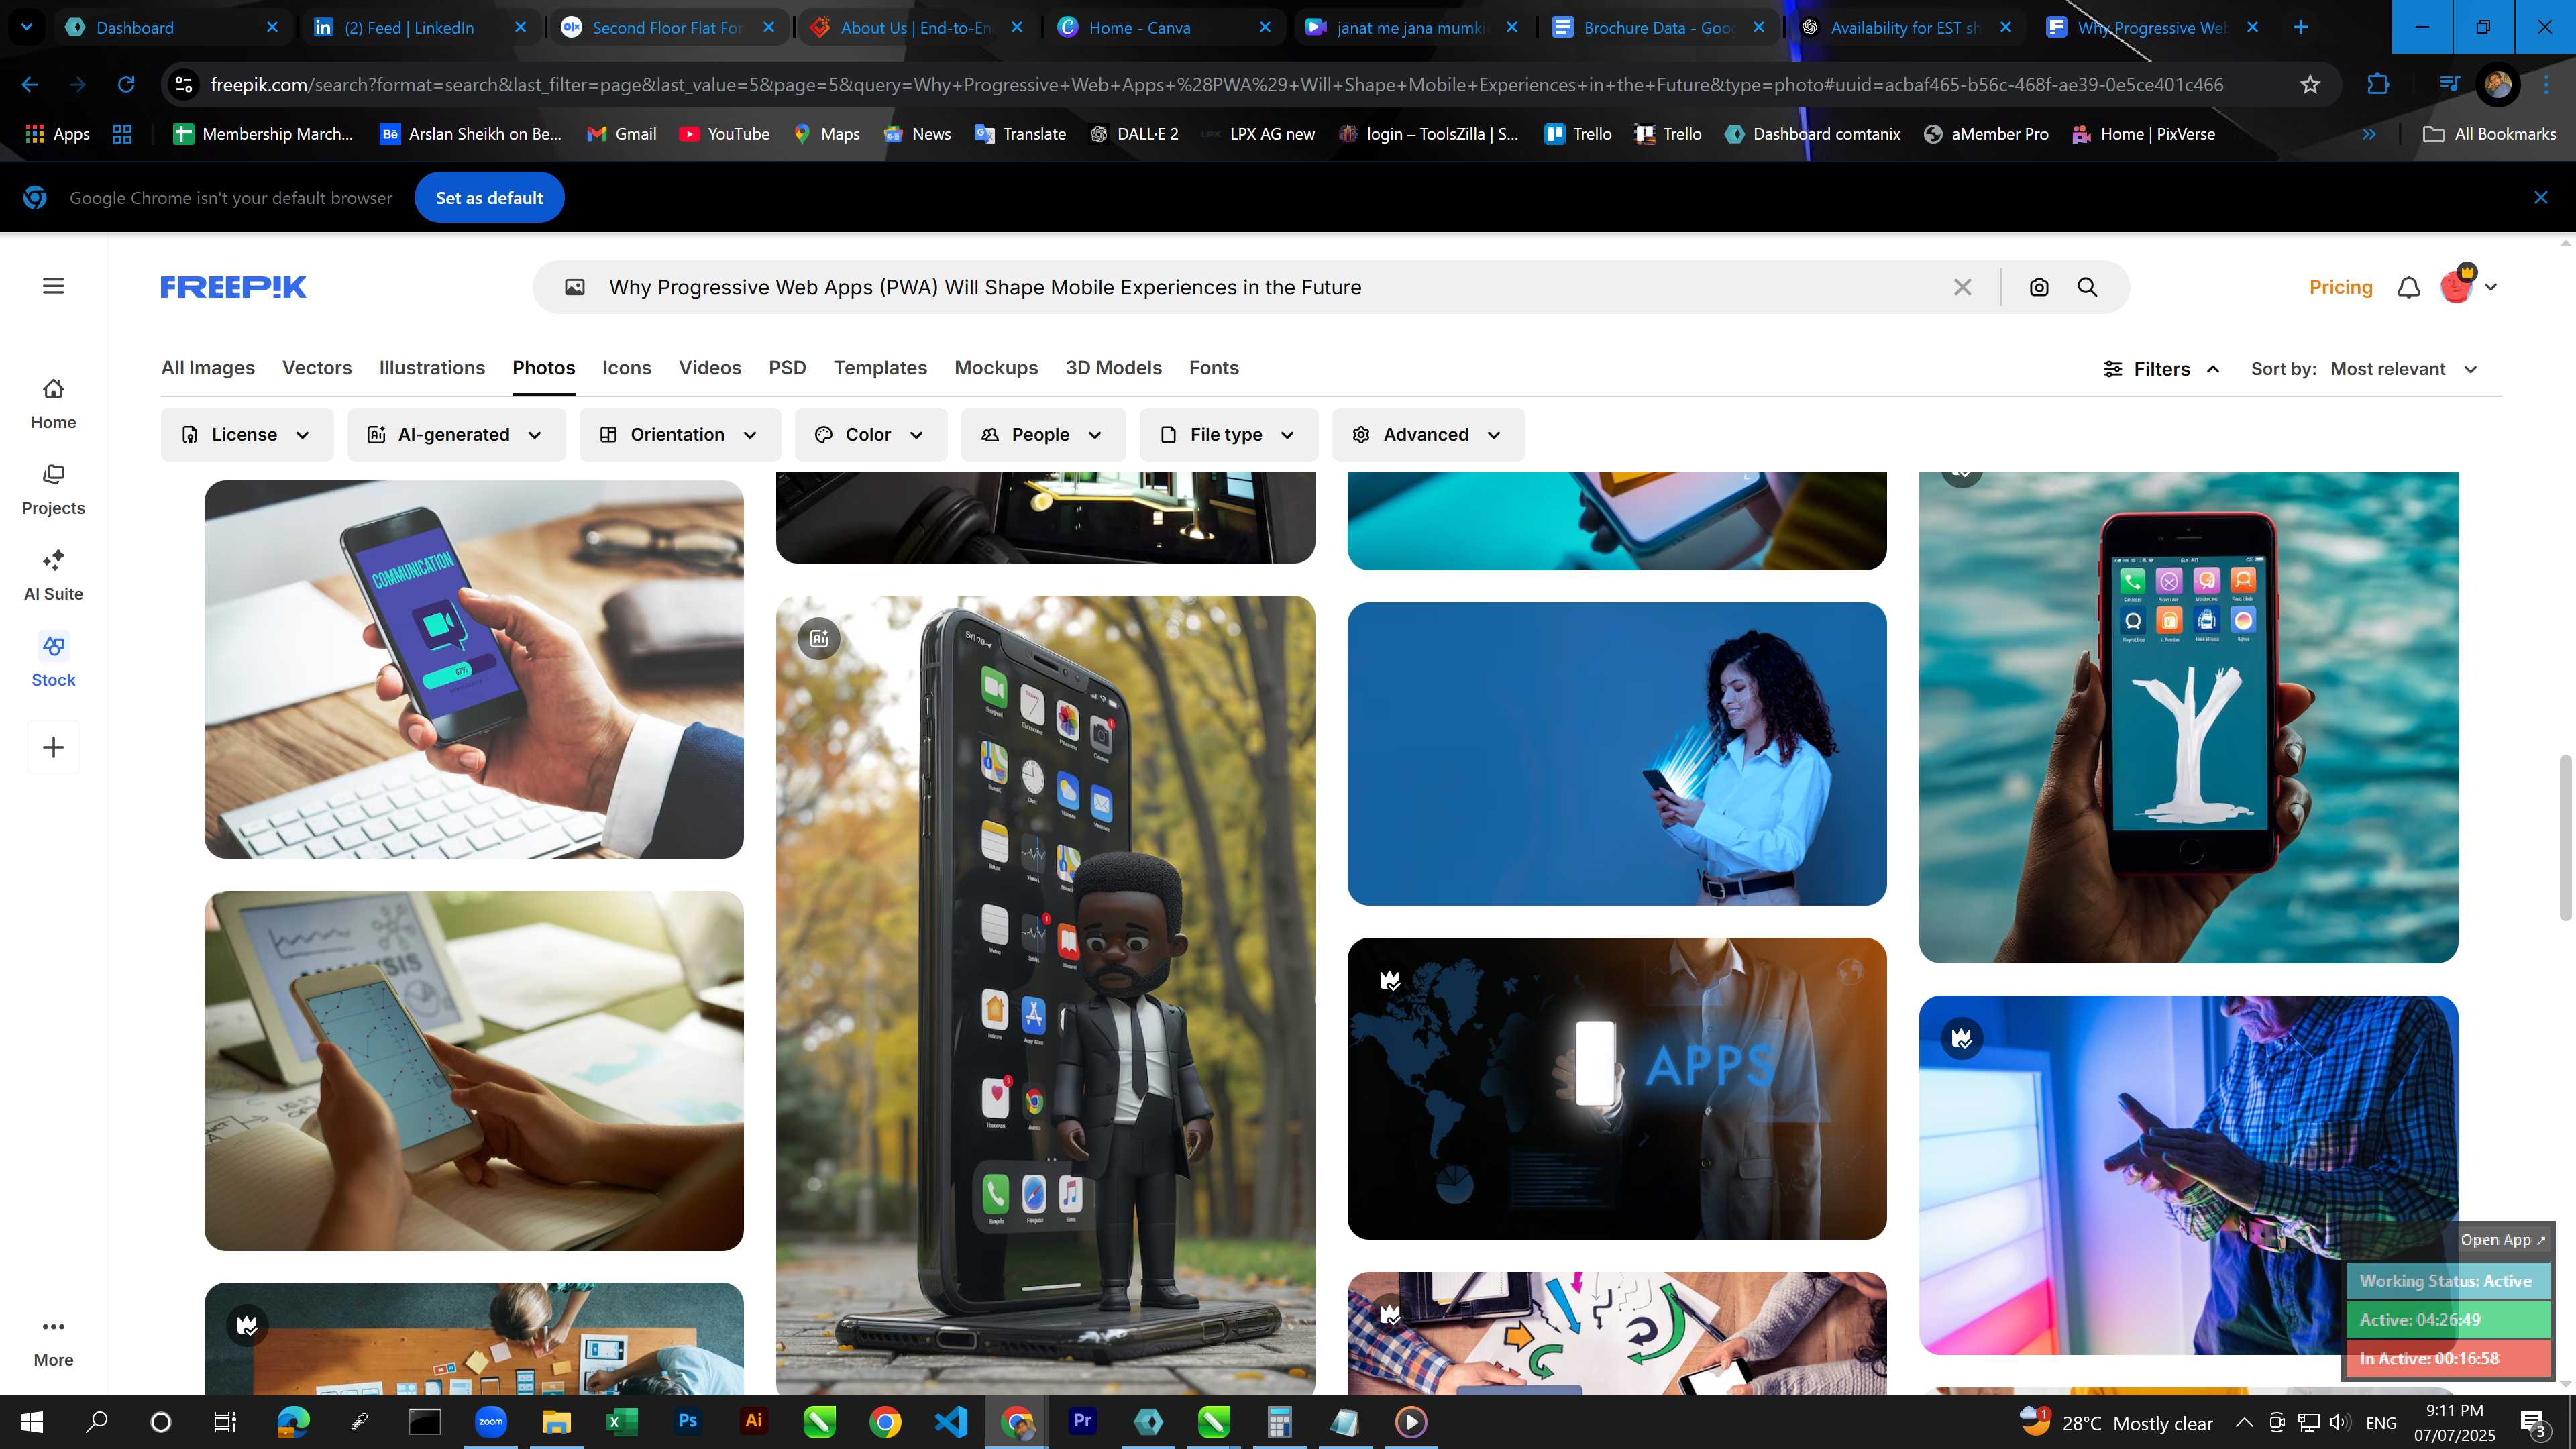2576x1449 pixels.
Task: Open Chrome three-dot menu
Action: pos(2546,85)
